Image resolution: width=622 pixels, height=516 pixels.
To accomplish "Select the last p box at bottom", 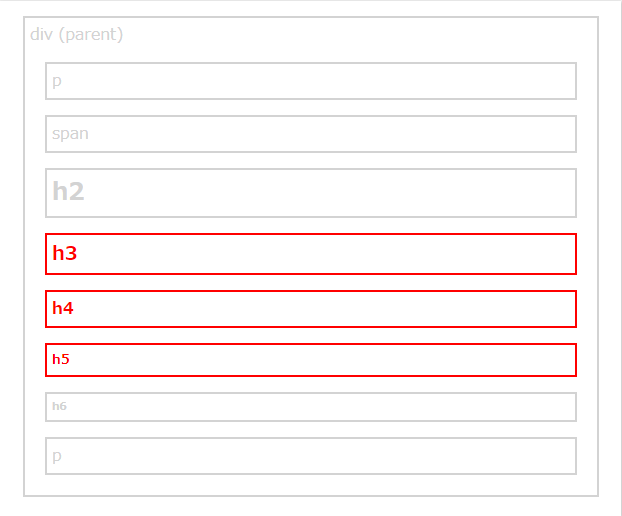I will point(310,456).
